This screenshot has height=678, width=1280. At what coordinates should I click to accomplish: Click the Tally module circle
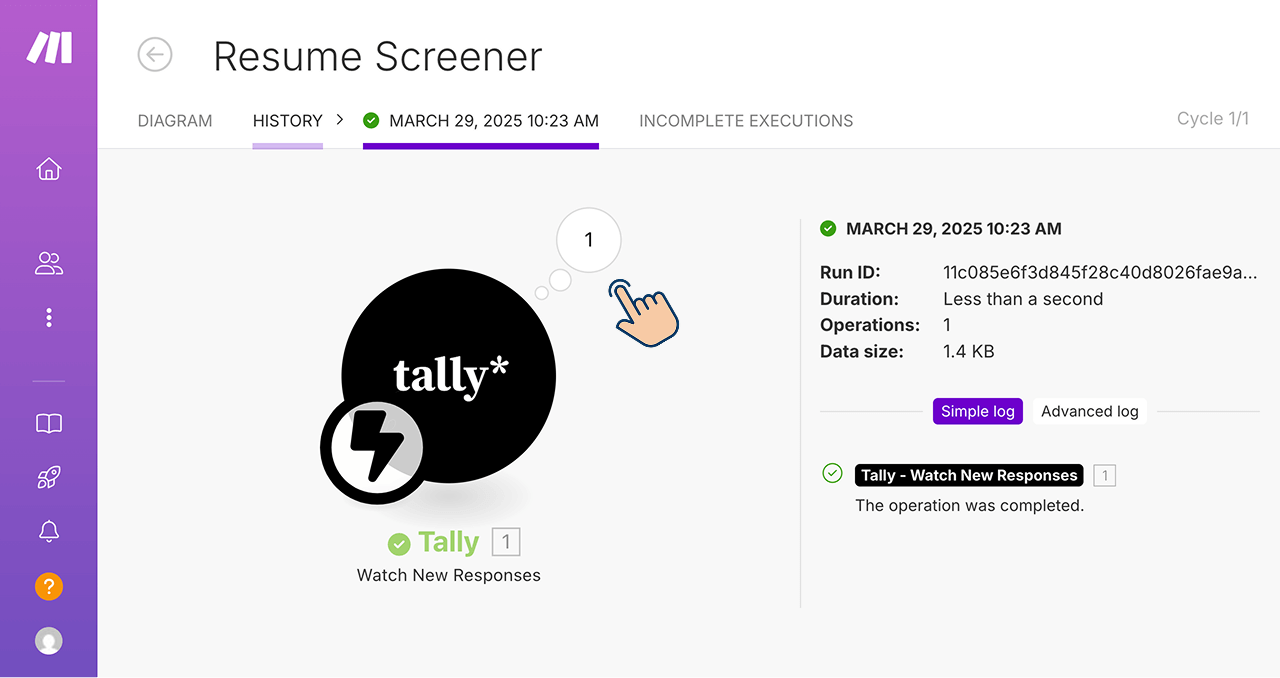(448, 376)
